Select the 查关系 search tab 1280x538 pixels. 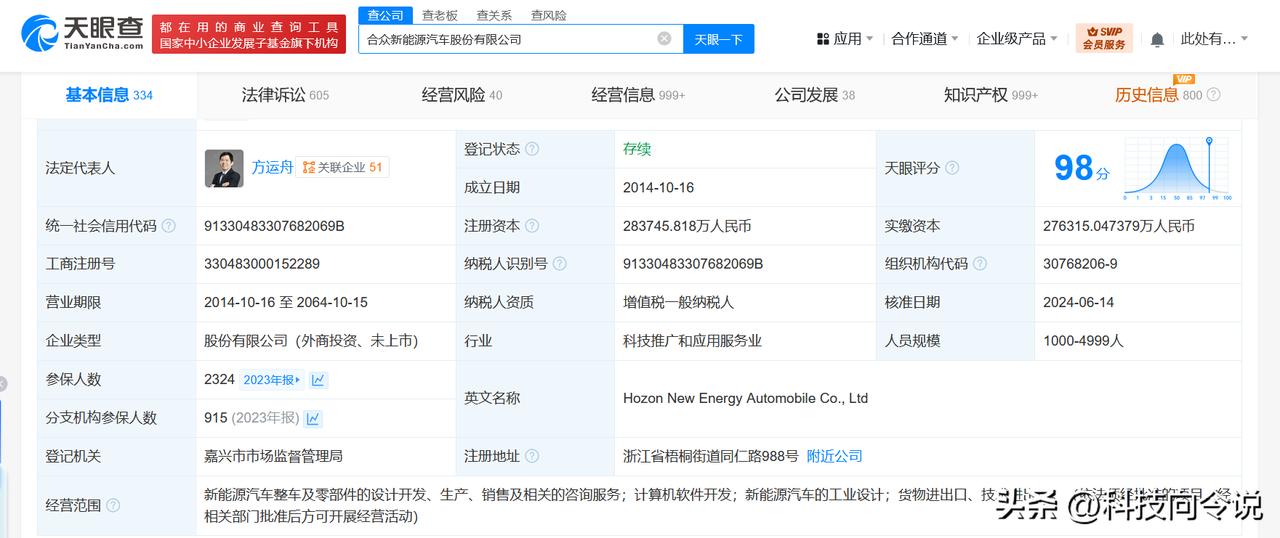(494, 15)
